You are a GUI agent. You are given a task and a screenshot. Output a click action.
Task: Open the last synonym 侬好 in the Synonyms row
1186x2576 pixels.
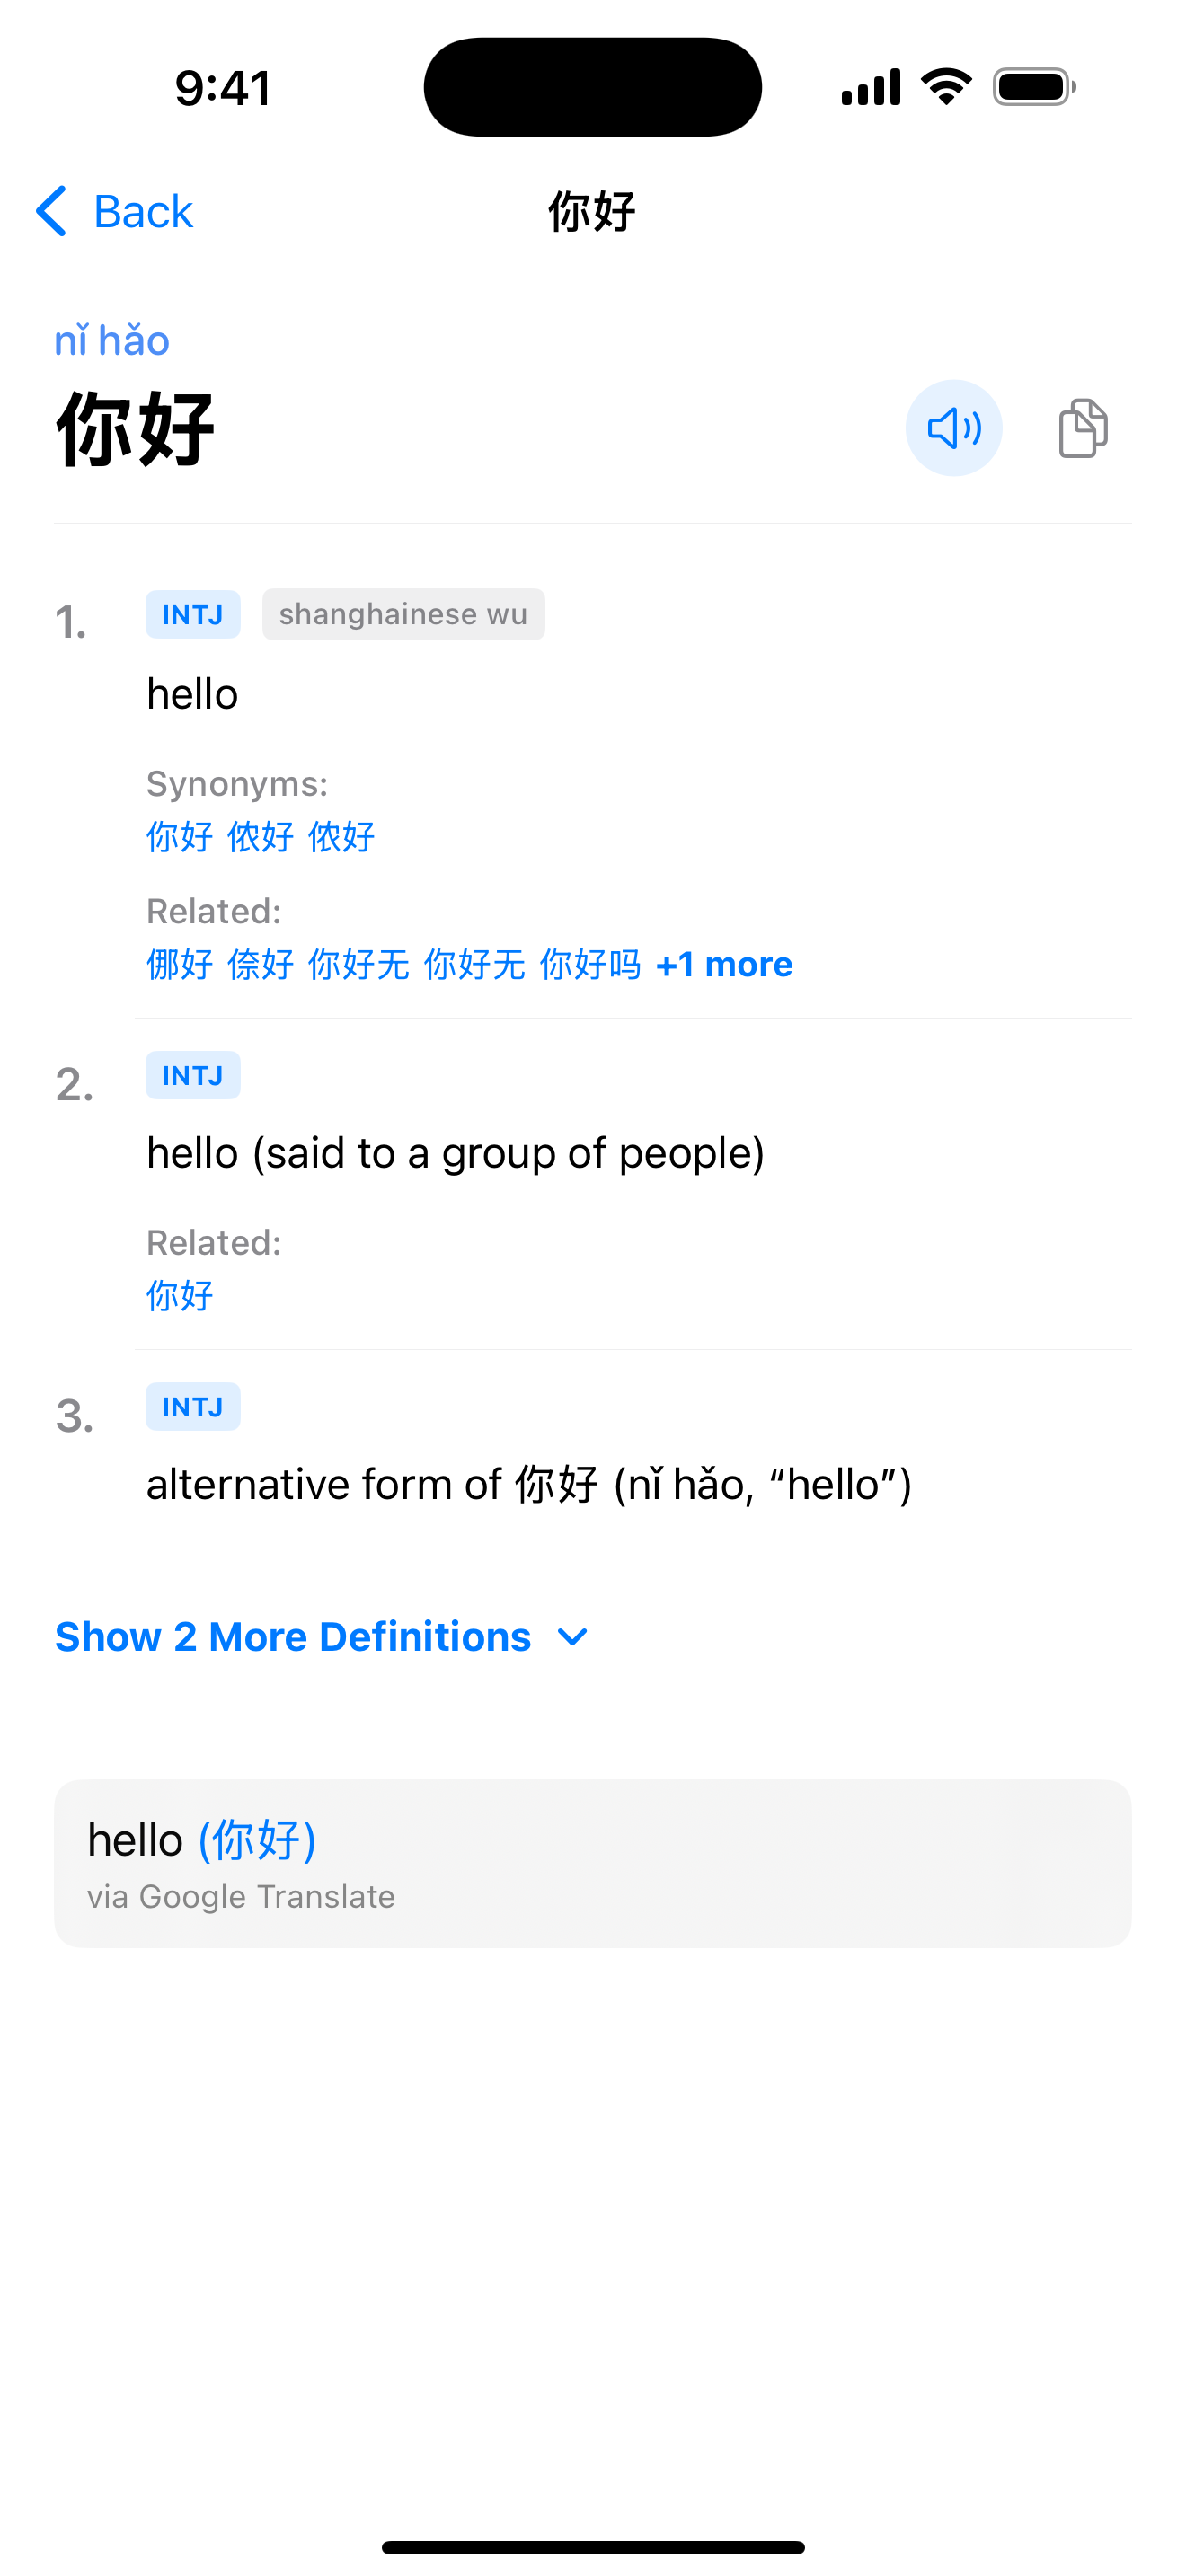point(341,836)
